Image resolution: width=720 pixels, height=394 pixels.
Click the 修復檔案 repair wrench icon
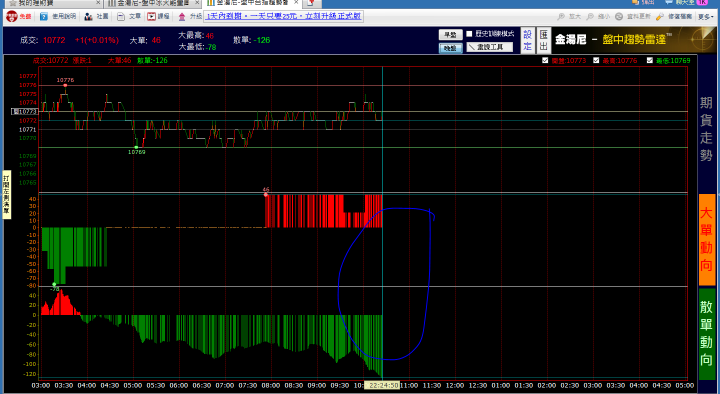point(660,17)
